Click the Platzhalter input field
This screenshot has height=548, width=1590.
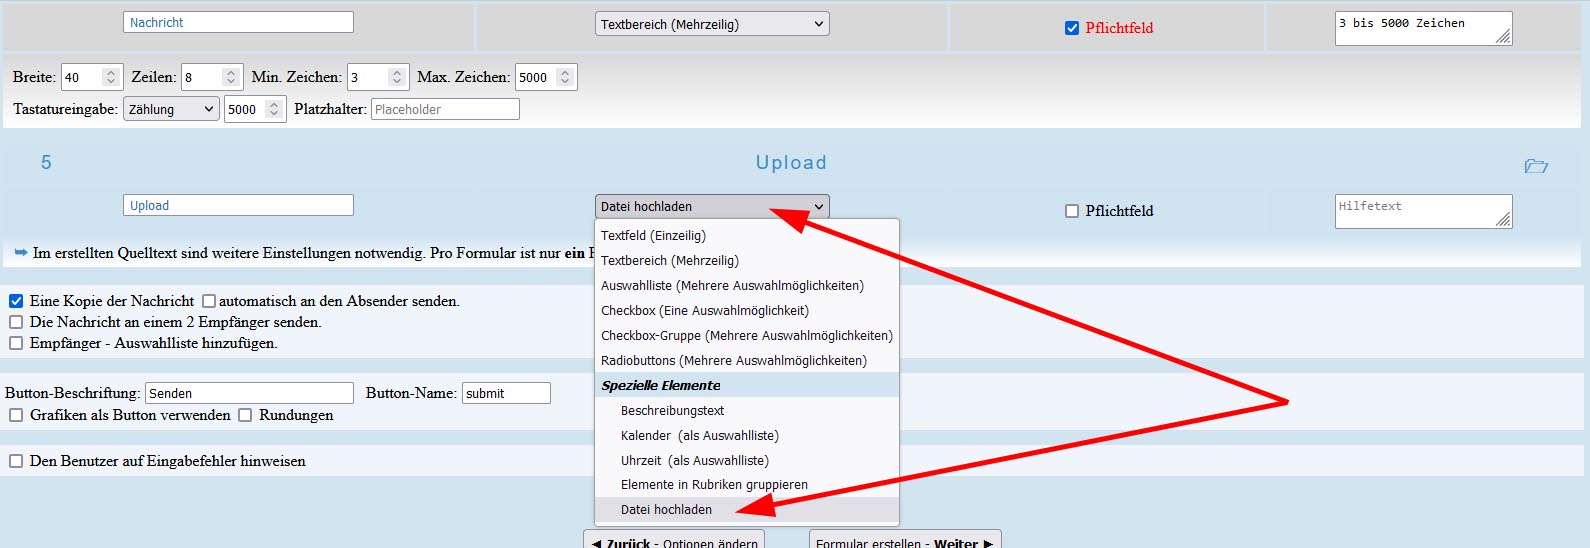445,109
